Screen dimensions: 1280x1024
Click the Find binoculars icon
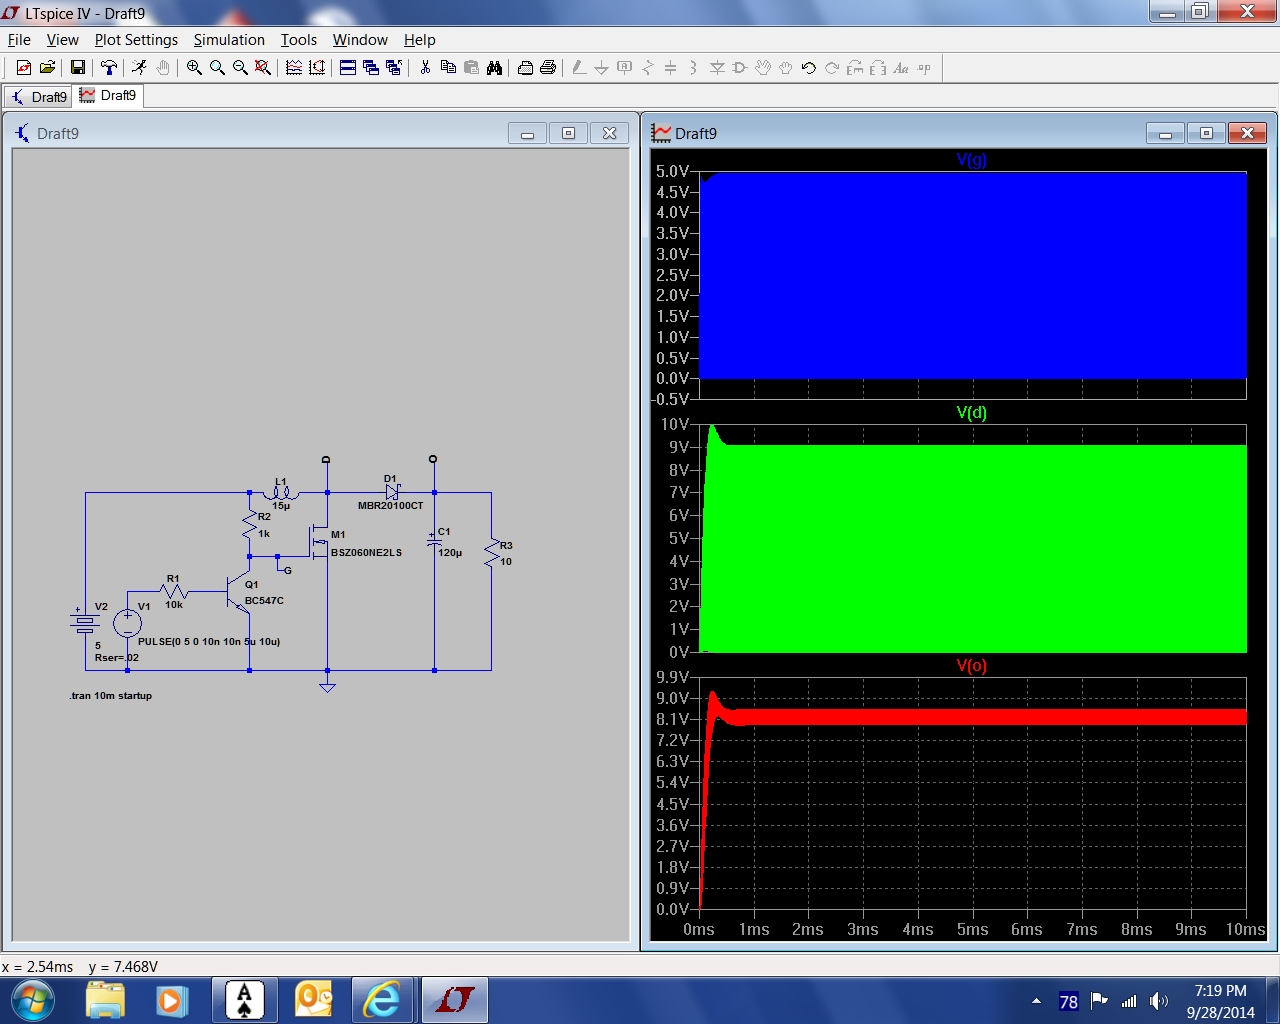[x=494, y=68]
